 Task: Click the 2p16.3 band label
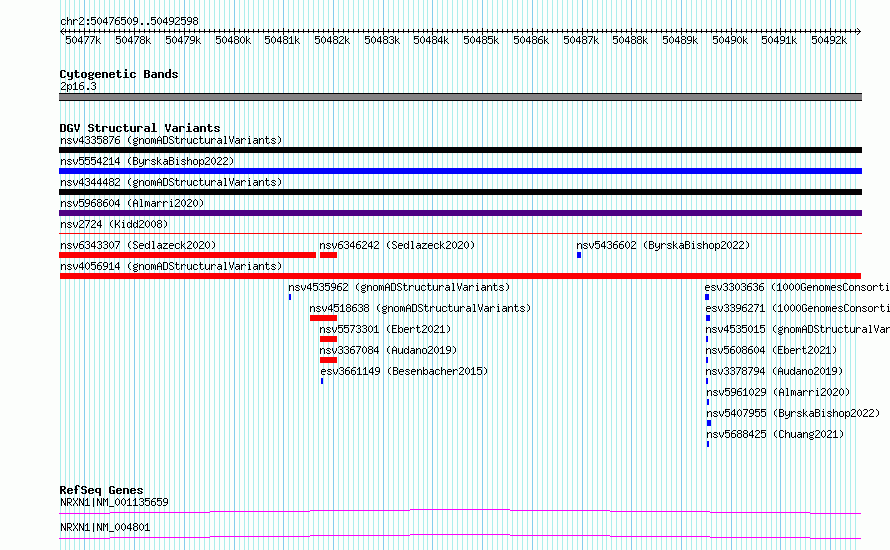pyautogui.click(x=78, y=86)
